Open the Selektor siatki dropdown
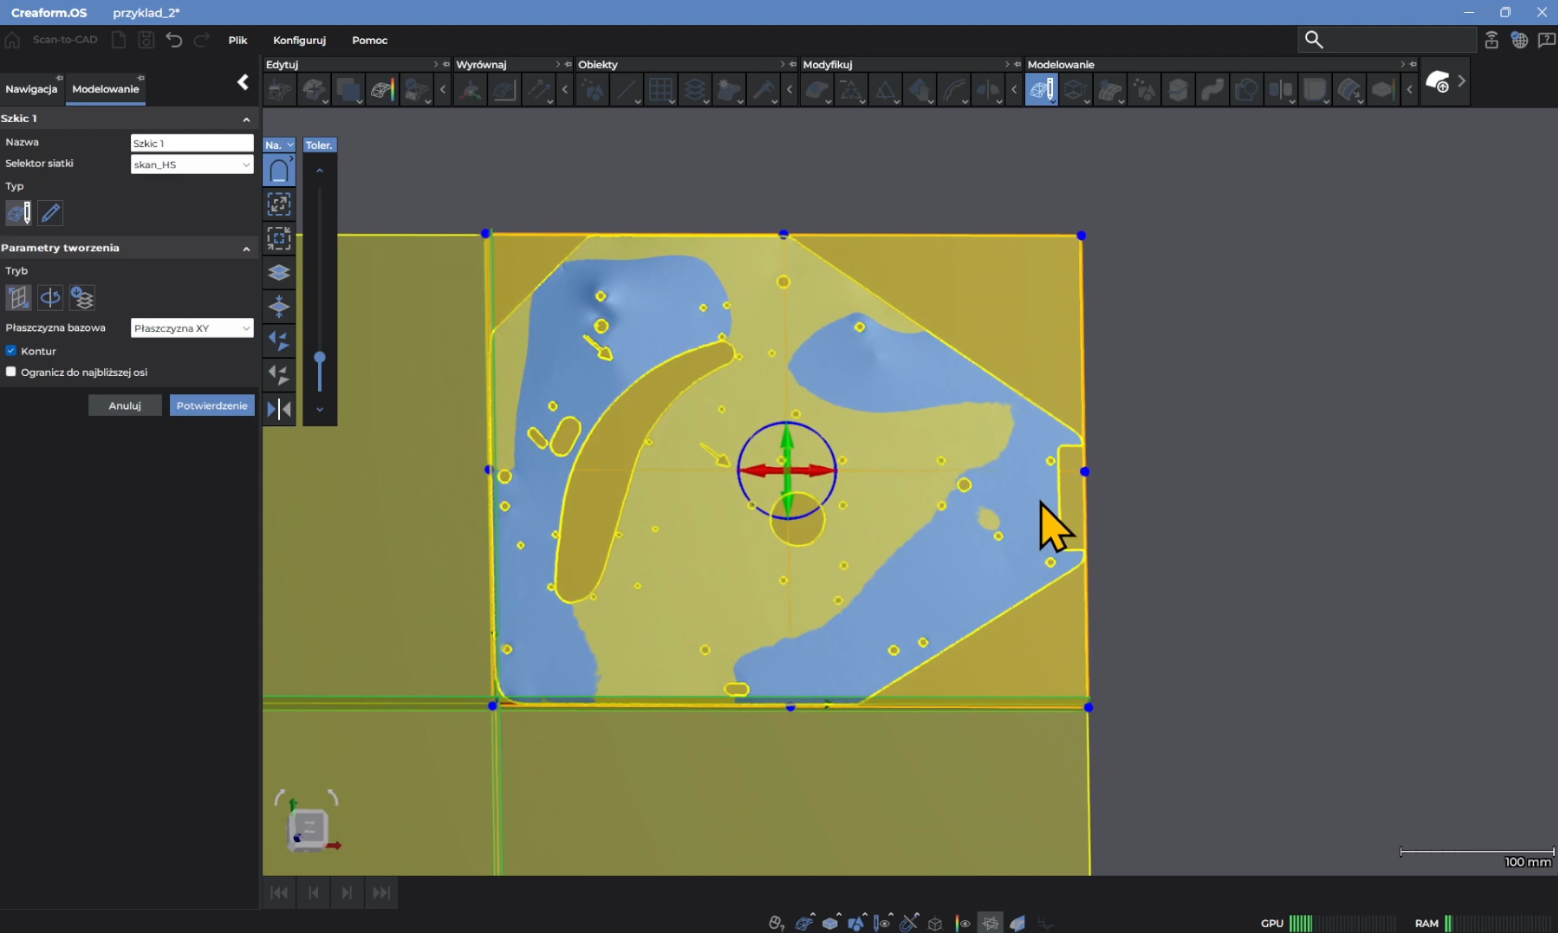Image resolution: width=1558 pixels, height=933 pixels. tap(192, 164)
